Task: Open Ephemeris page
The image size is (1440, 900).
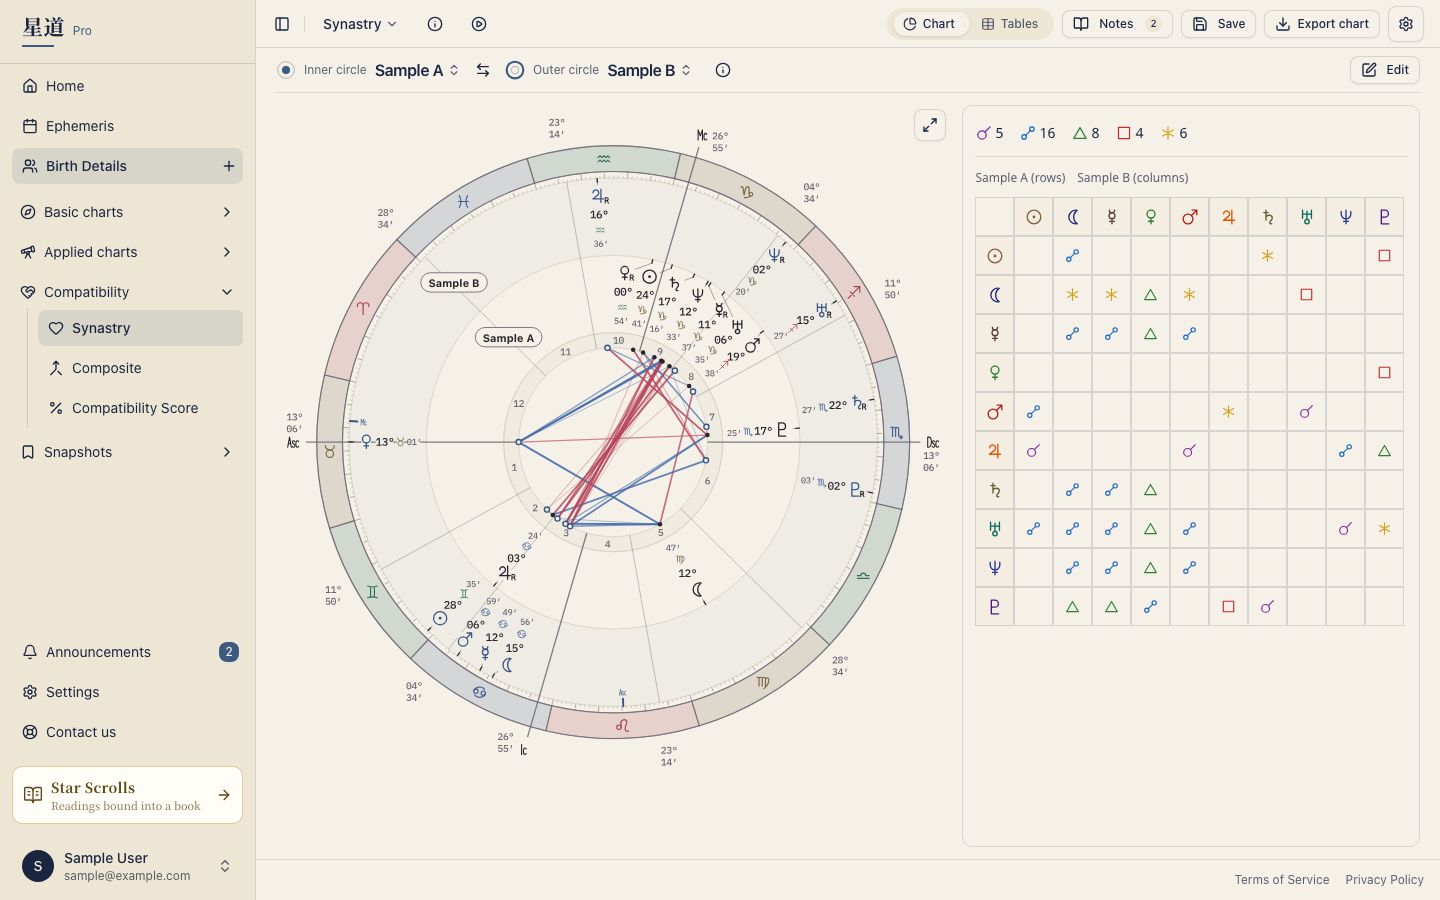Action: [127, 126]
